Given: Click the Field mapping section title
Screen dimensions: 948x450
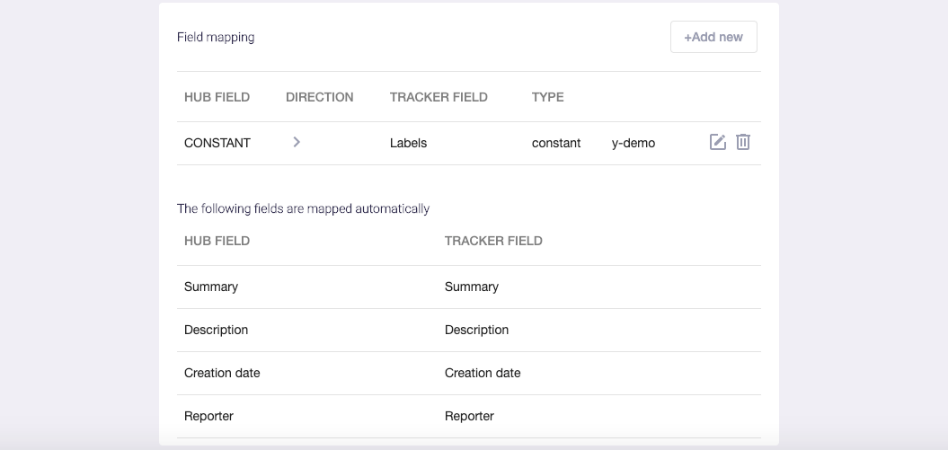Looking at the screenshot, I should pyautogui.click(x=216, y=37).
